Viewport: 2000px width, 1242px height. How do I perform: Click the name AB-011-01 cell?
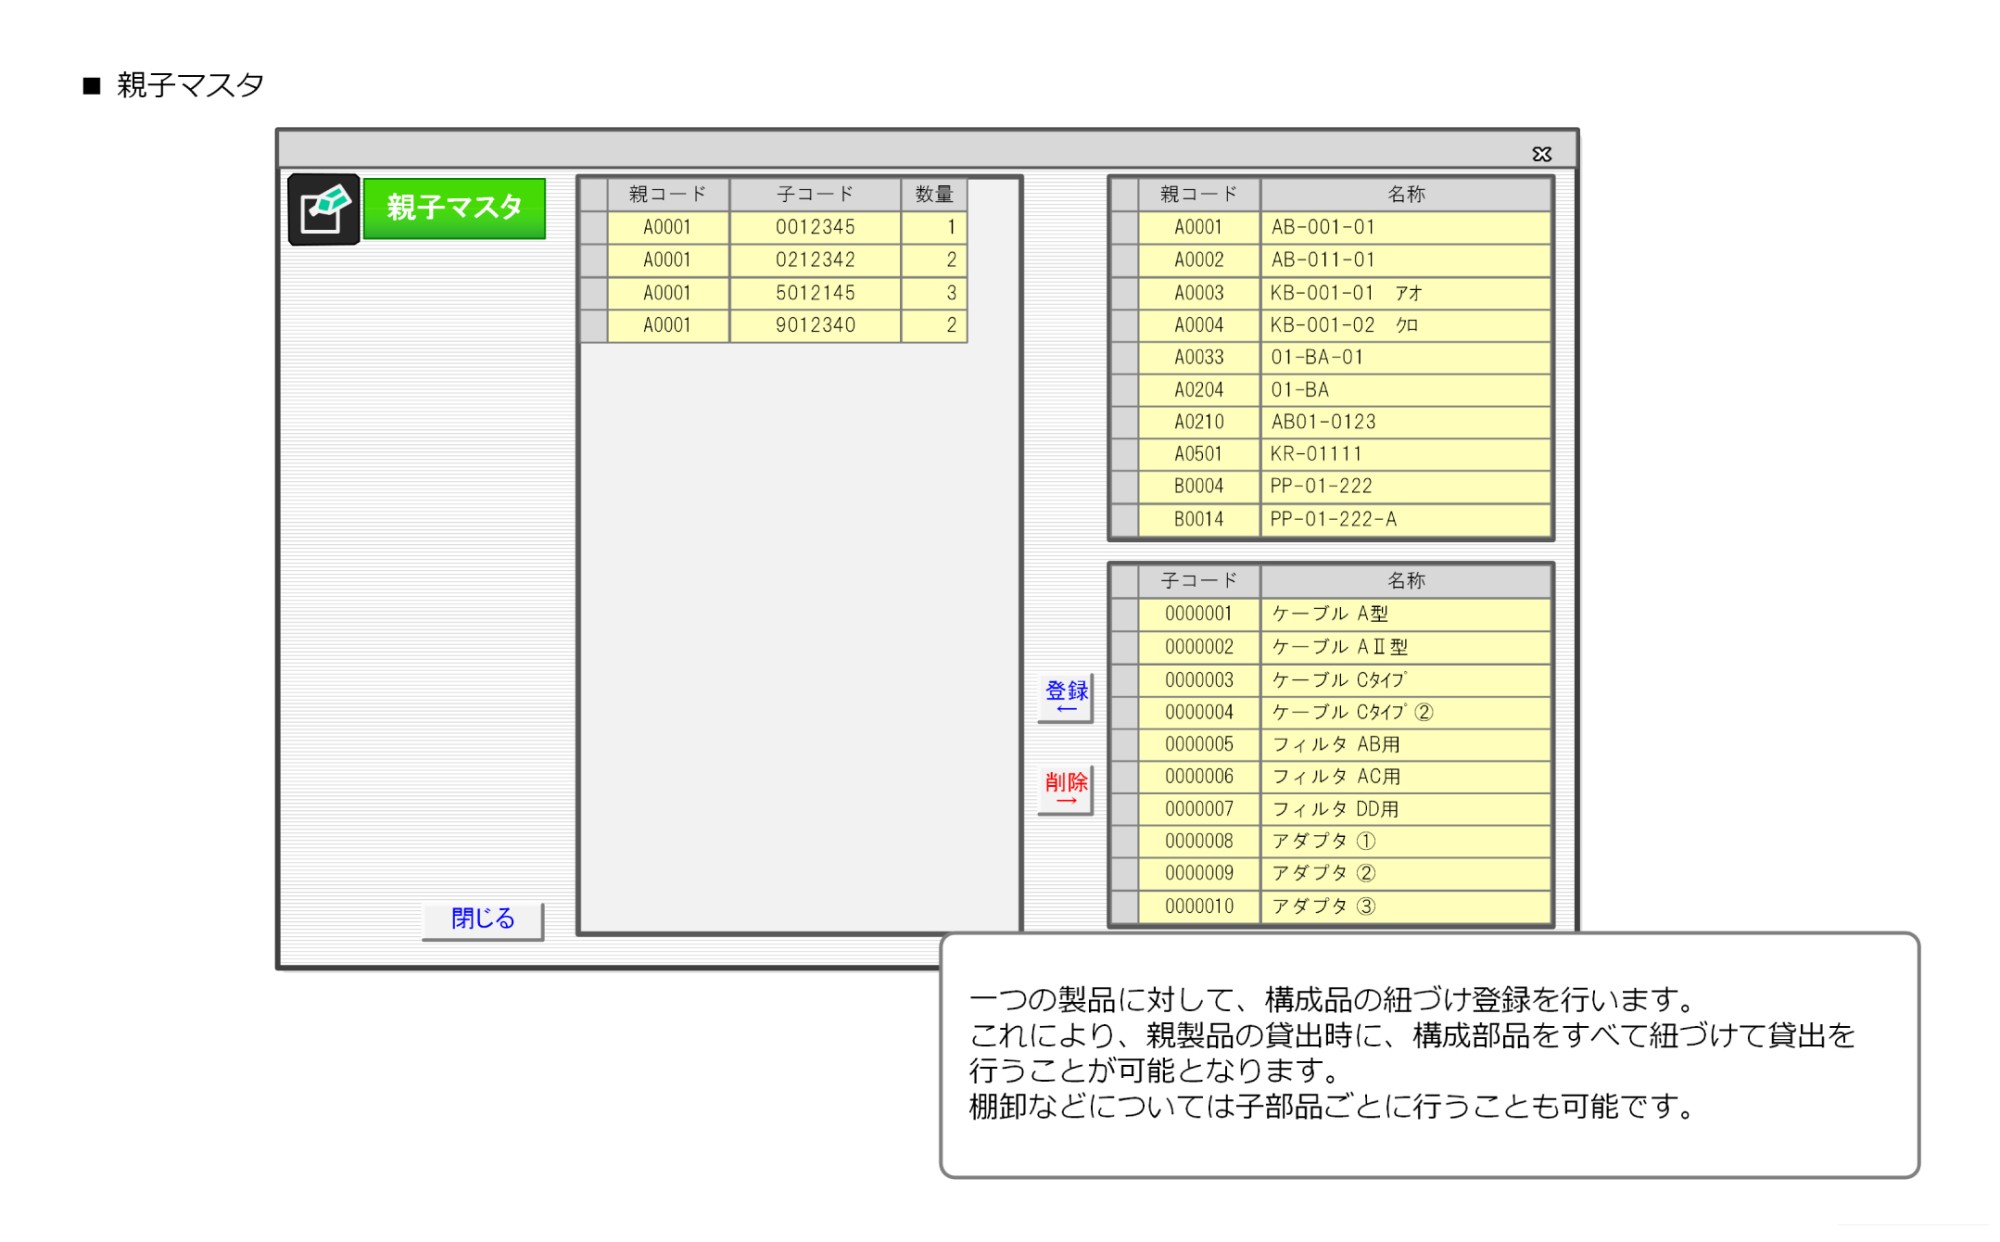point(1406,260)
